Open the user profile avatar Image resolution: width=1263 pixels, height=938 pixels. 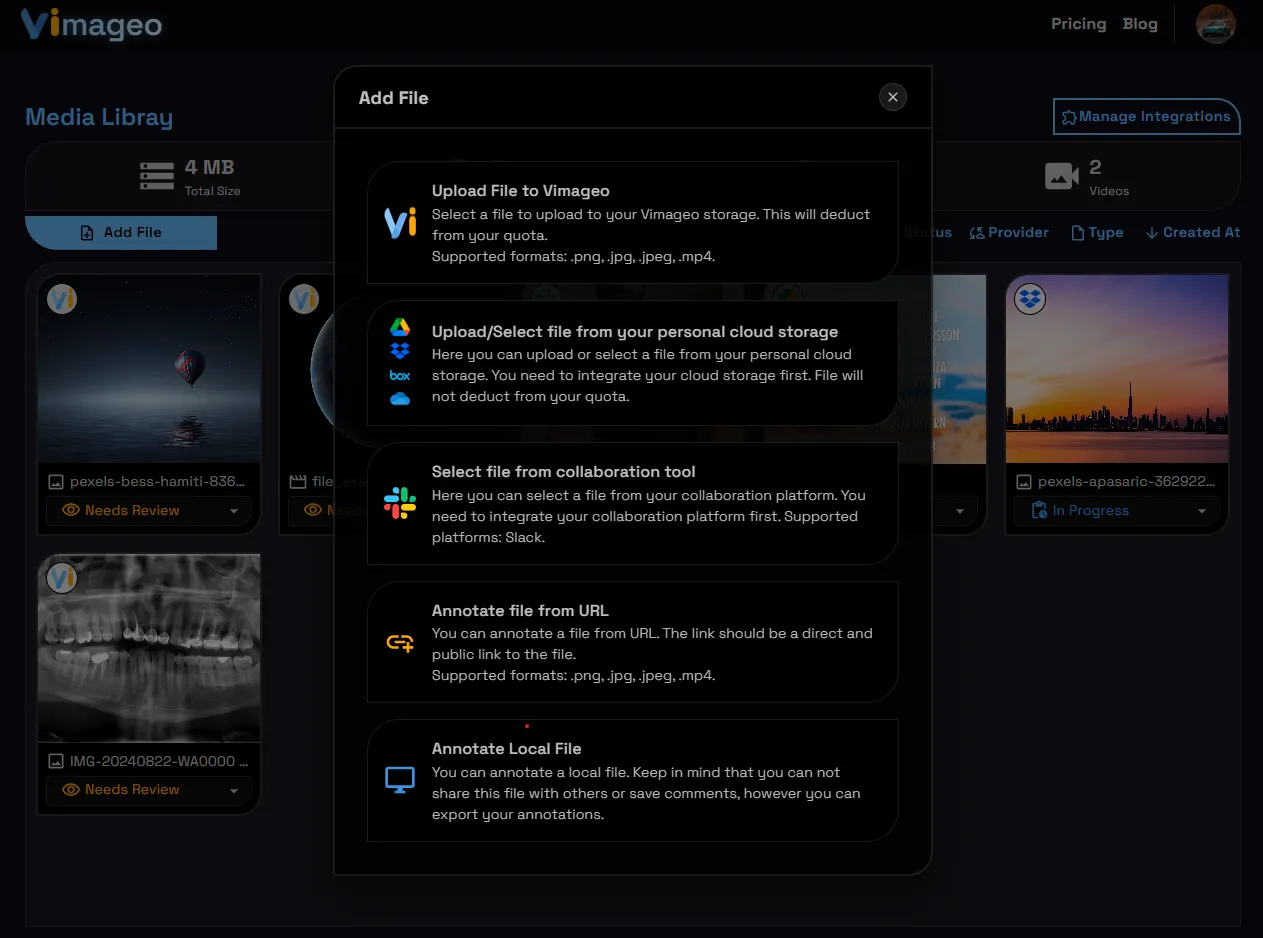tap(1216, 24)
